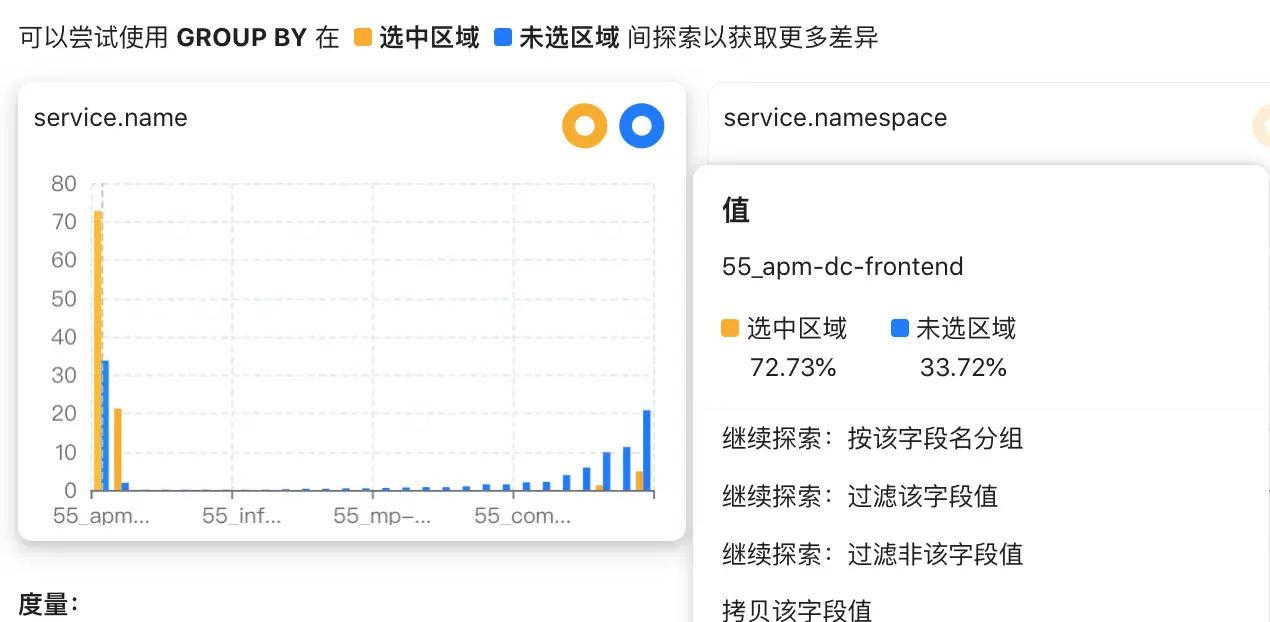
Task: Click the blue bar beside the tallest orange bar
Action: 106,425
